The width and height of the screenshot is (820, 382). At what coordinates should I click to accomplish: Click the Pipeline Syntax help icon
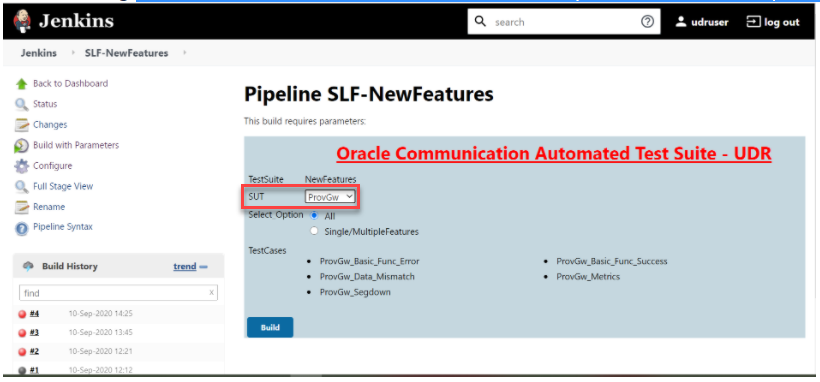click(x=21, y=228)
